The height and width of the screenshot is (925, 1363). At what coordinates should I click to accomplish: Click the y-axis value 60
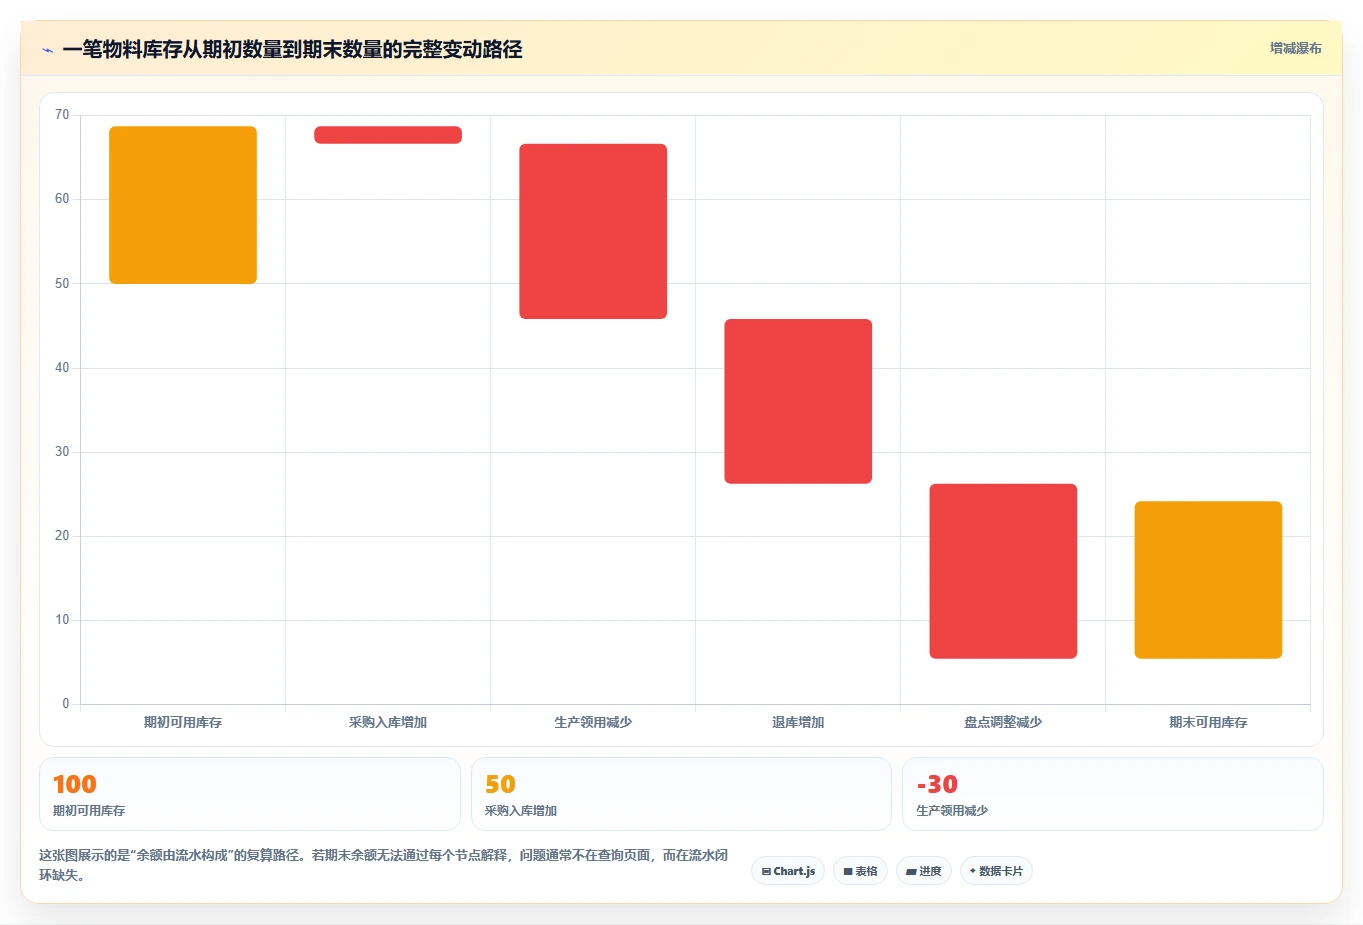pyautogui.click(x=62, y=199)
